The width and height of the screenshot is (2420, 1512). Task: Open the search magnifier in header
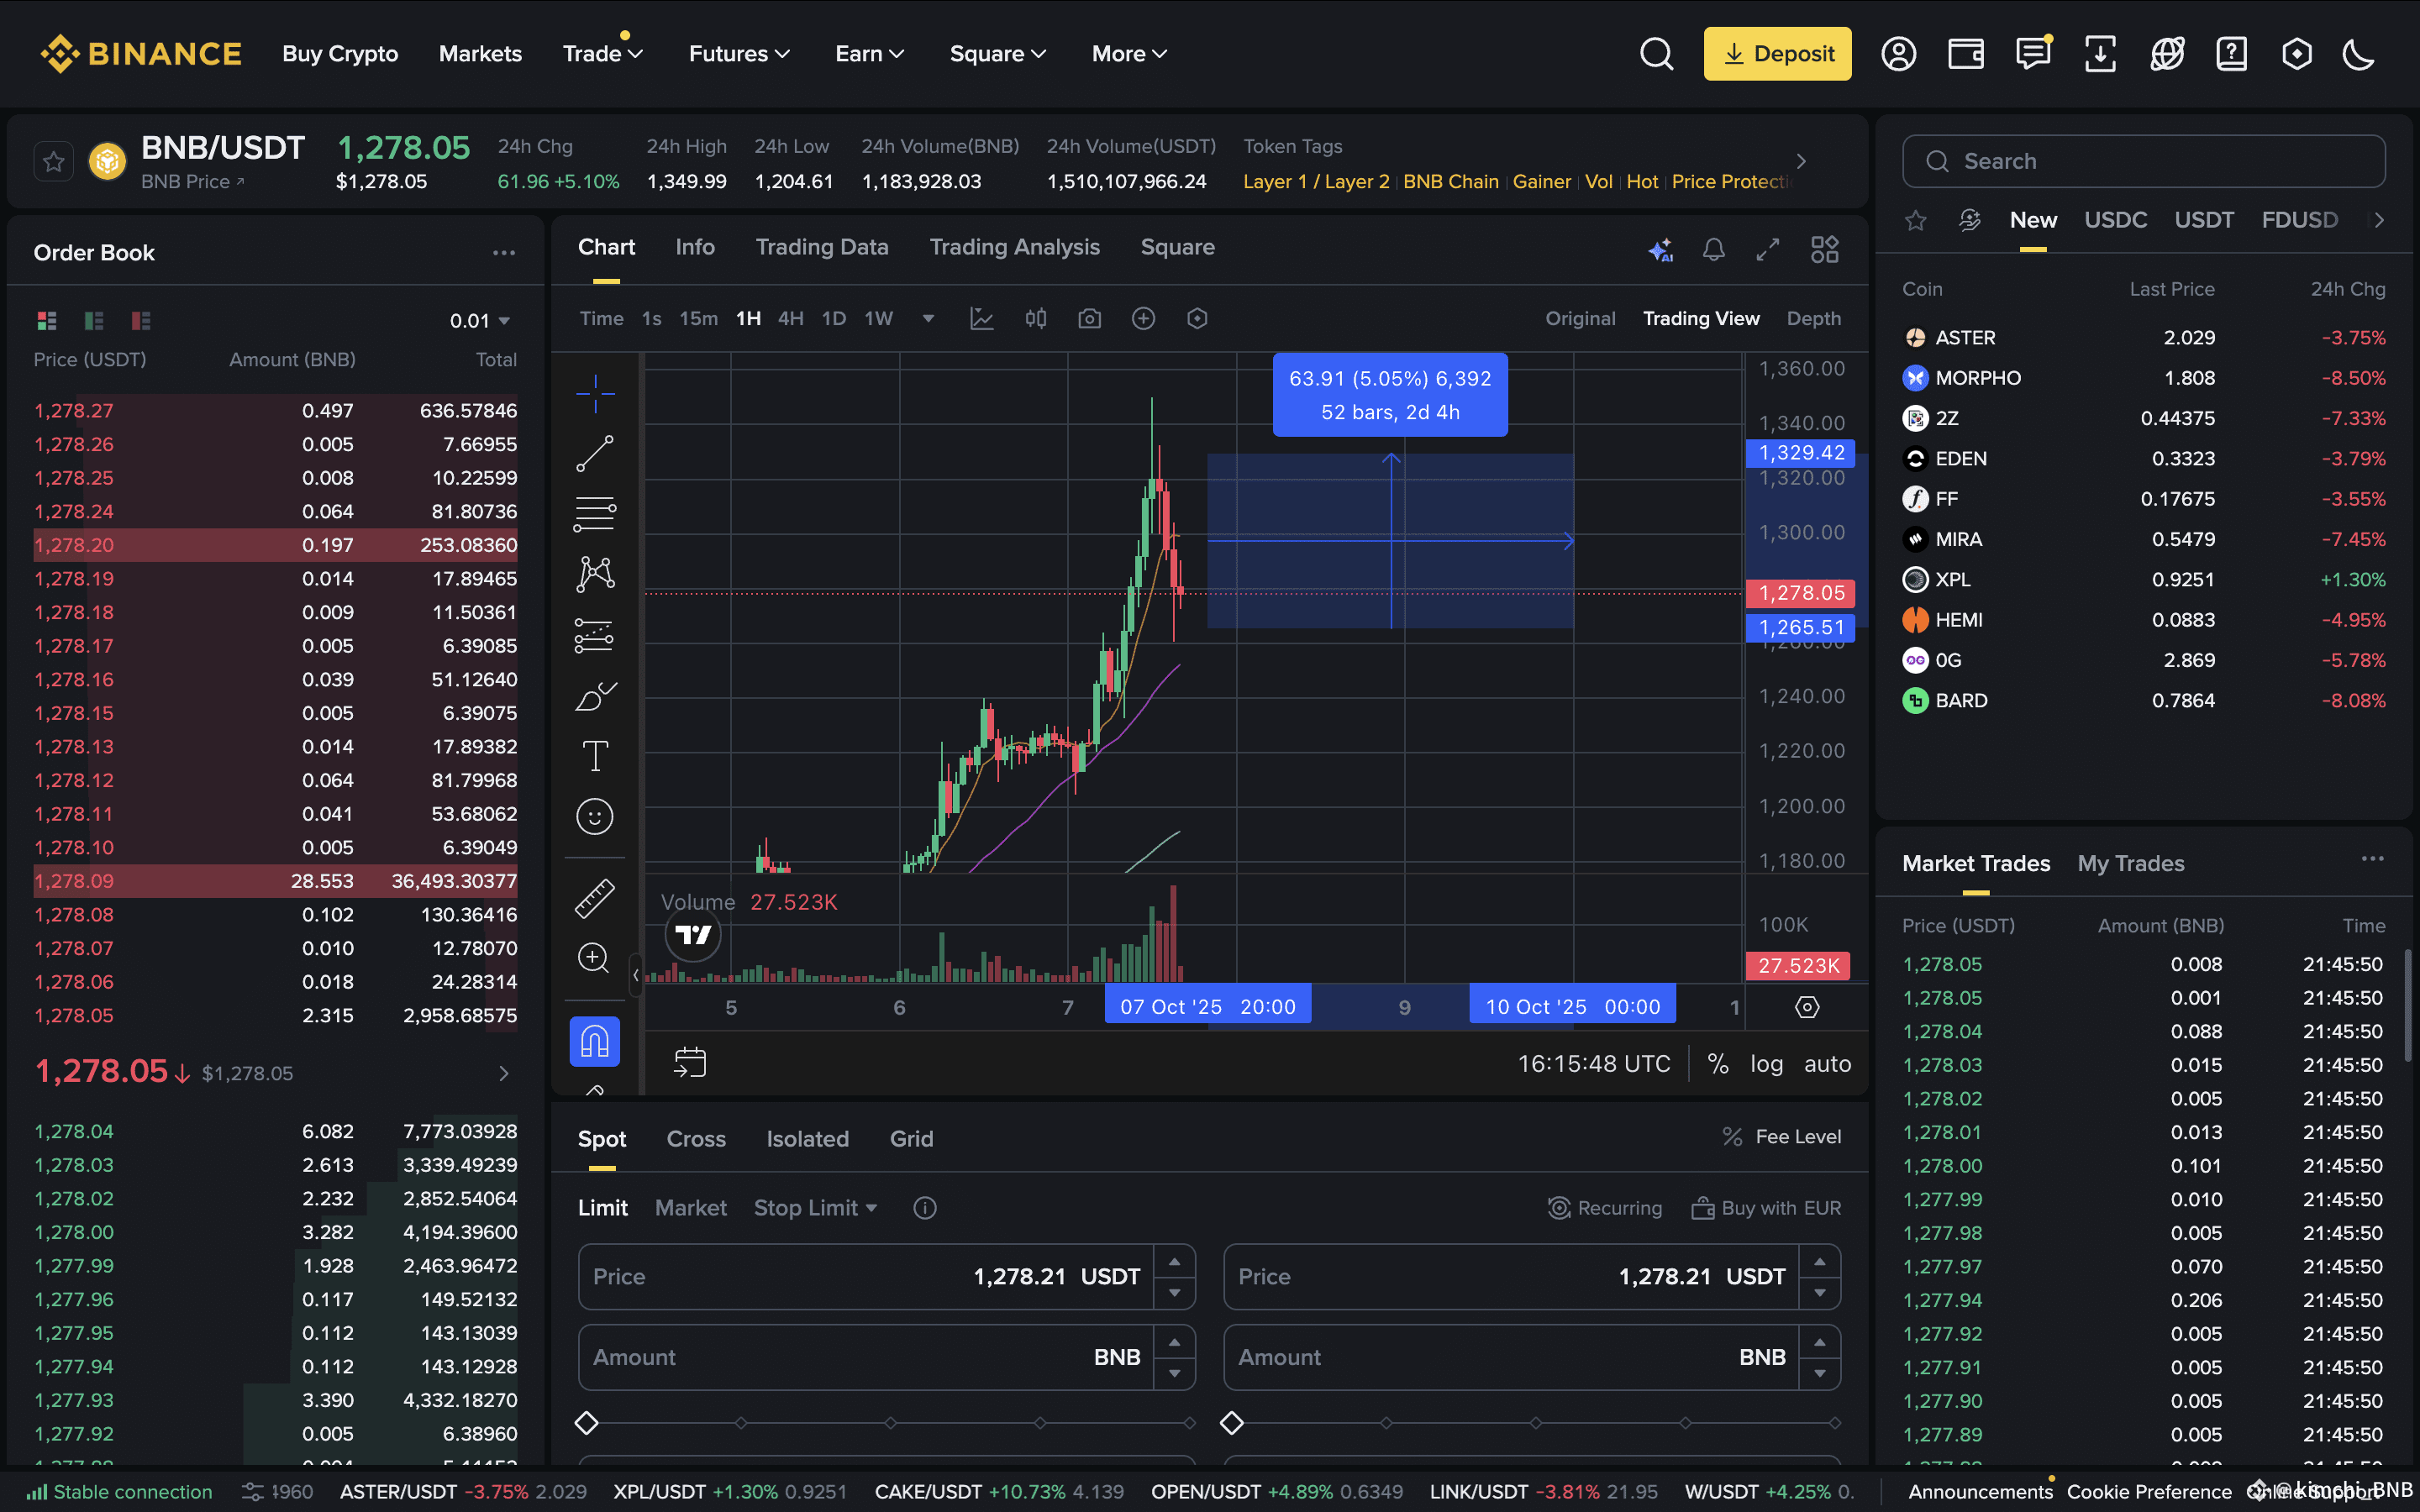click(x=1656, y=54)
